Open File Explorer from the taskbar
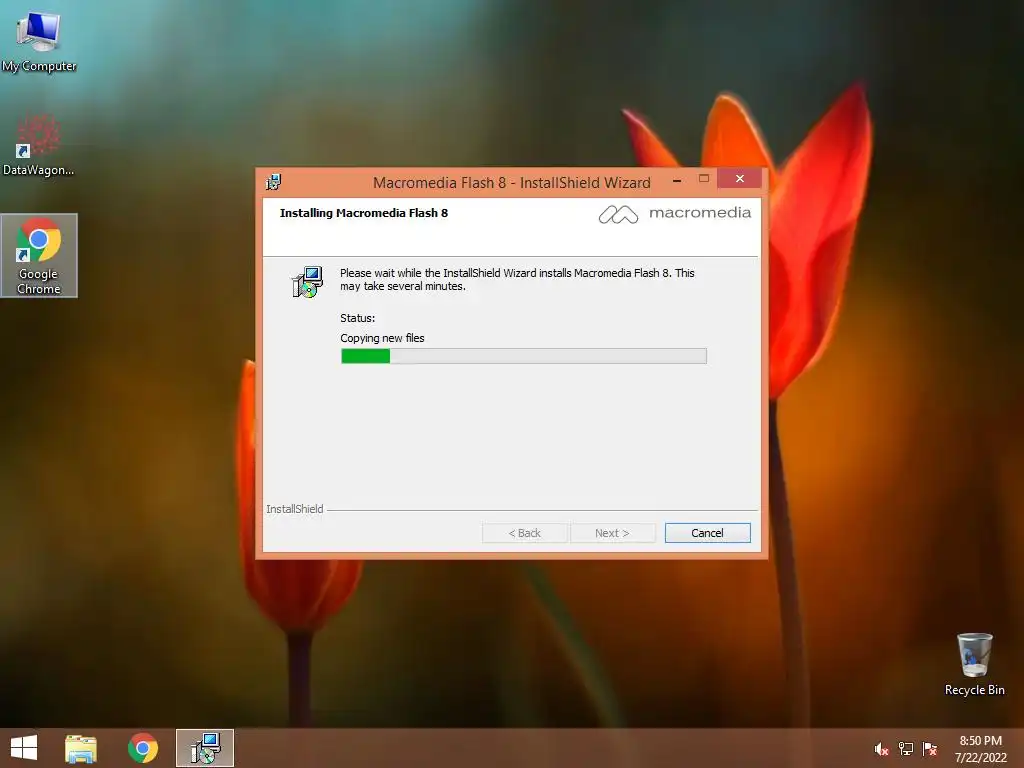The height and width of the screenshot is (768, 1024). [81, 748]
